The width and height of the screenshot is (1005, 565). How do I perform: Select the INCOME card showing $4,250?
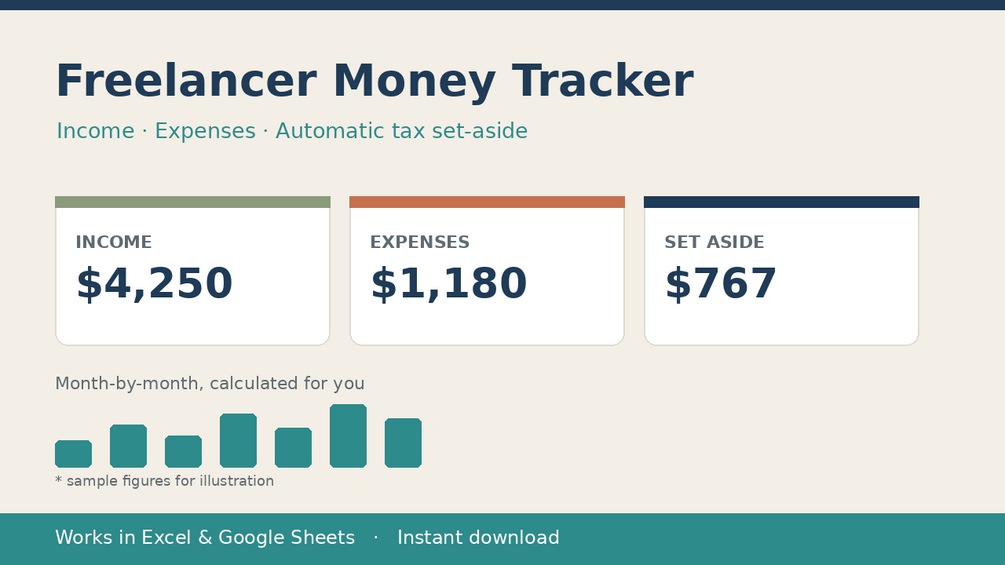coord(192,271)
